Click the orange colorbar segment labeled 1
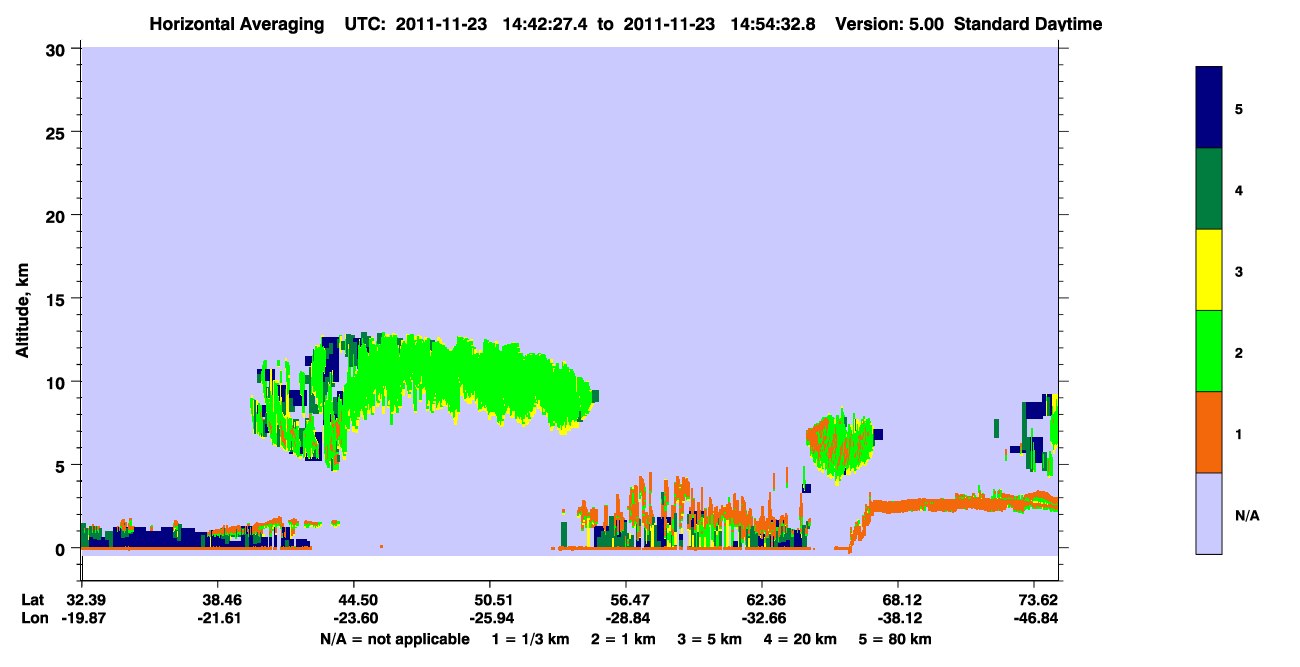The image size is (1300, 667). click(x=1209, y=432)
